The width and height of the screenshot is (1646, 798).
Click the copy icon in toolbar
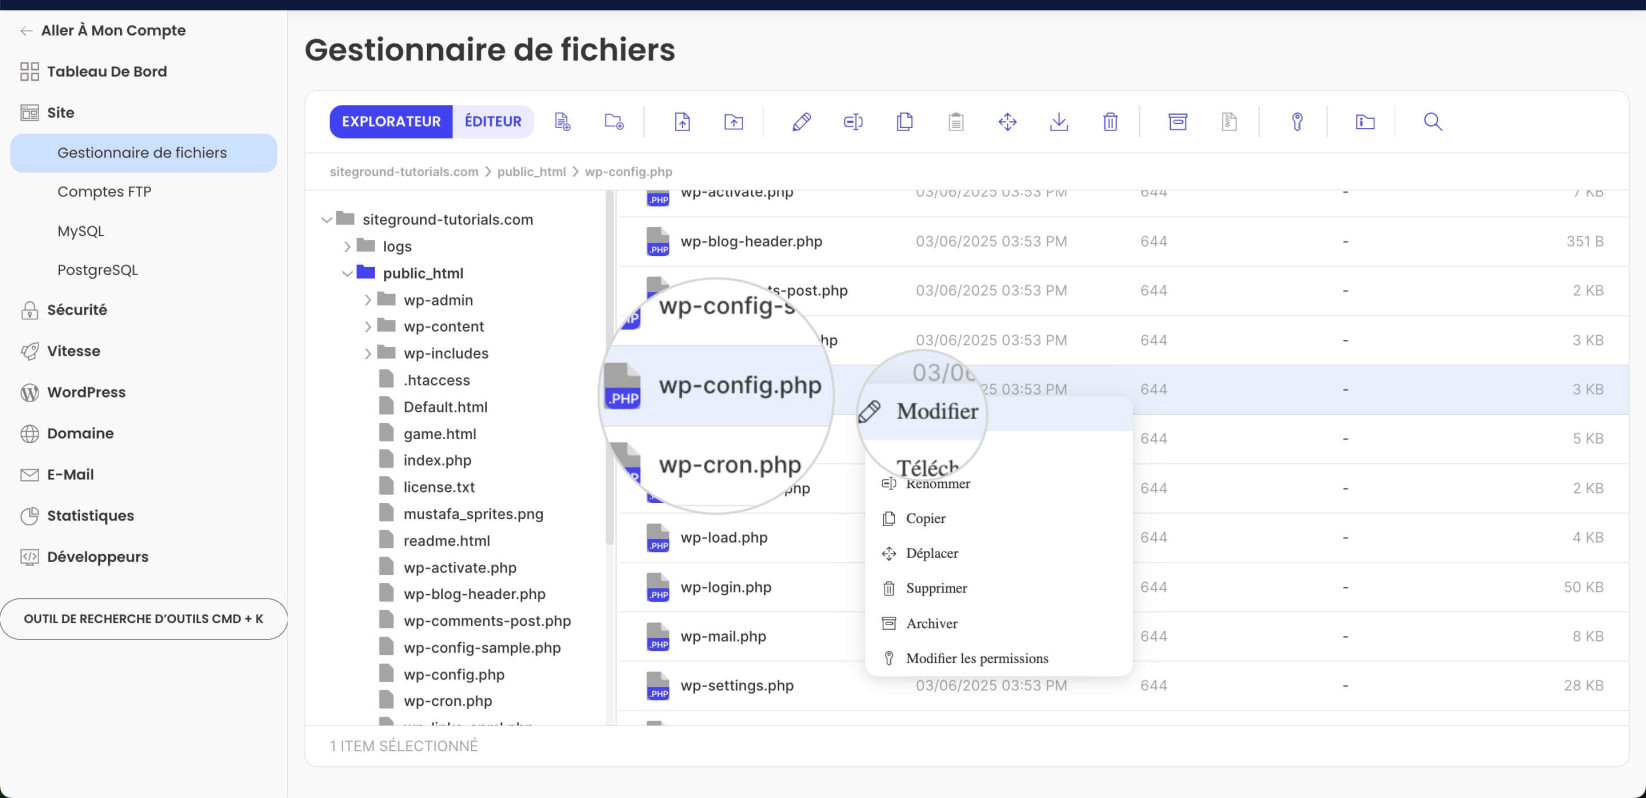pyautogui.click(x=905, y=122)
